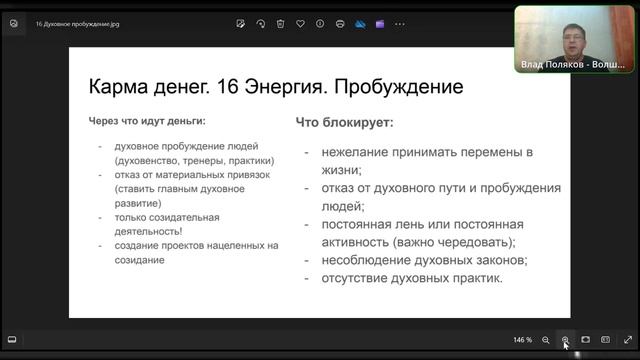Screen dimensions: 640x360
Task: Click the OneDrive cloud icon
Action: (x=360, y=24)
